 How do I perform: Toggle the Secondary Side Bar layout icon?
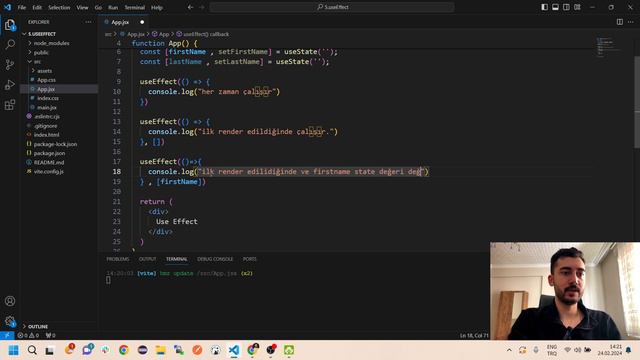click(566, 7)
